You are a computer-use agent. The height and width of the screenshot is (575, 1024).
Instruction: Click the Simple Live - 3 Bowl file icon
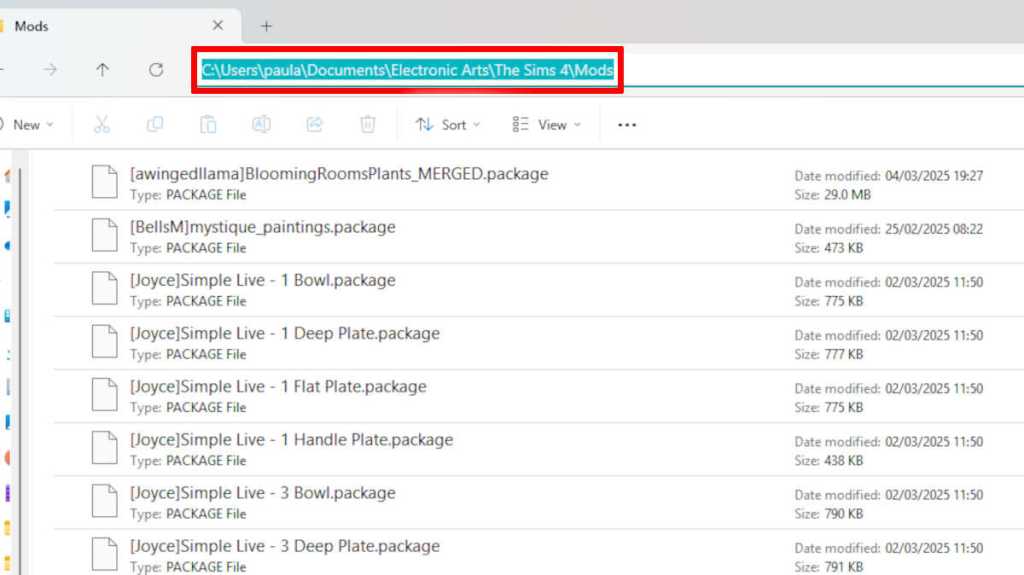click(104, 502)
